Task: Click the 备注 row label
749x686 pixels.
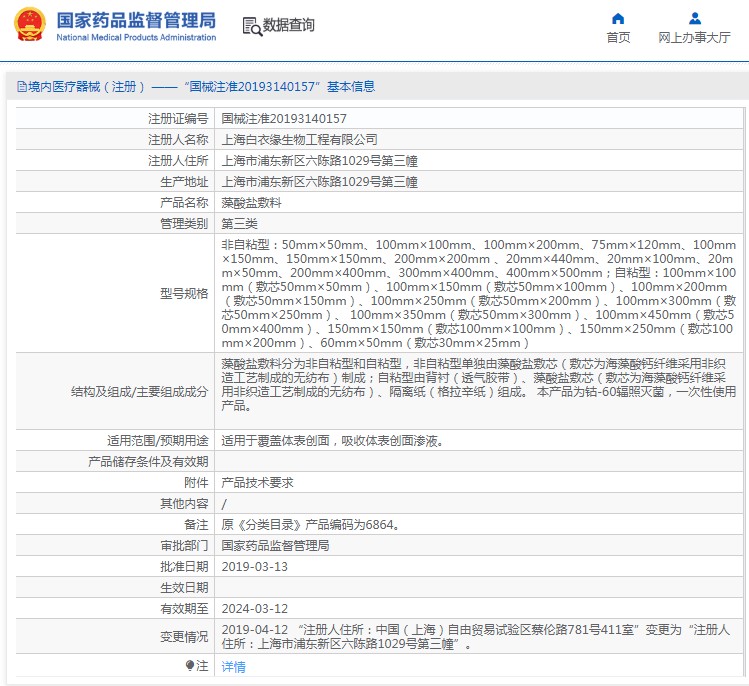Action: (x=196, y=525)
